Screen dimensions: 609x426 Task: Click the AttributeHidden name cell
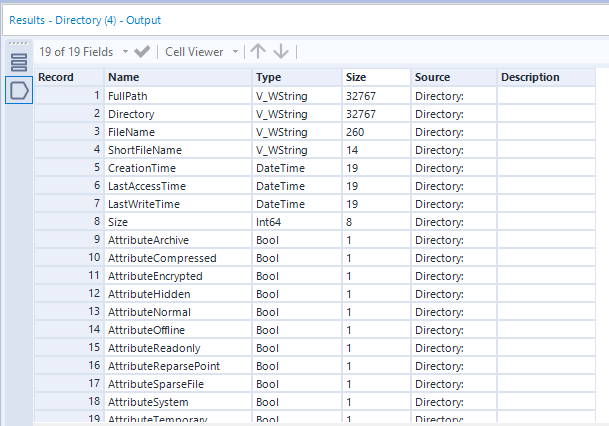(149, 294)
